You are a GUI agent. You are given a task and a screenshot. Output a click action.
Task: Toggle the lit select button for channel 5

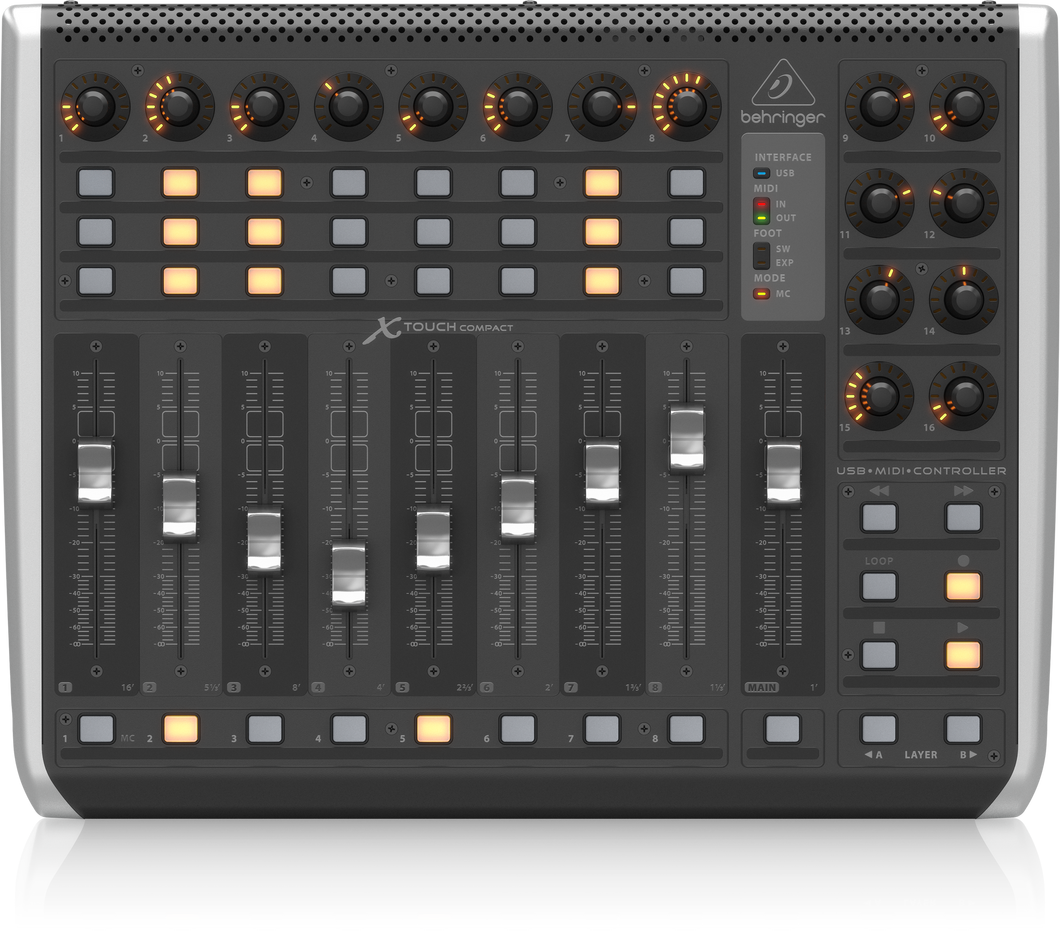pyautogui.click(x=433, y=729)
